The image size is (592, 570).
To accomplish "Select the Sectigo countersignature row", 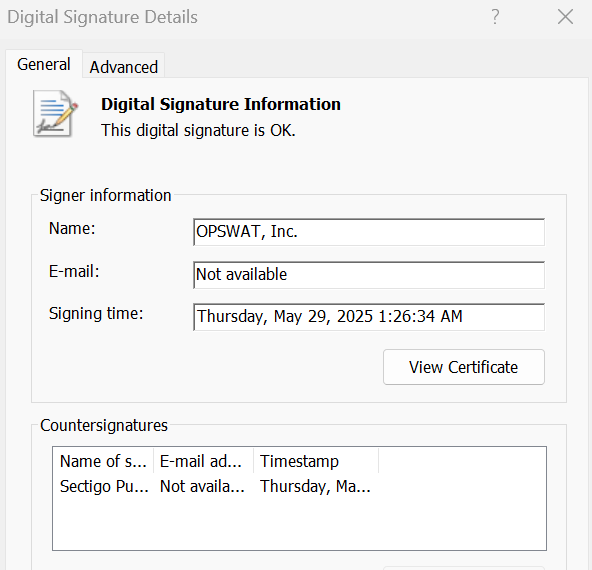I will pyautogui.click(x=215, y=486).
